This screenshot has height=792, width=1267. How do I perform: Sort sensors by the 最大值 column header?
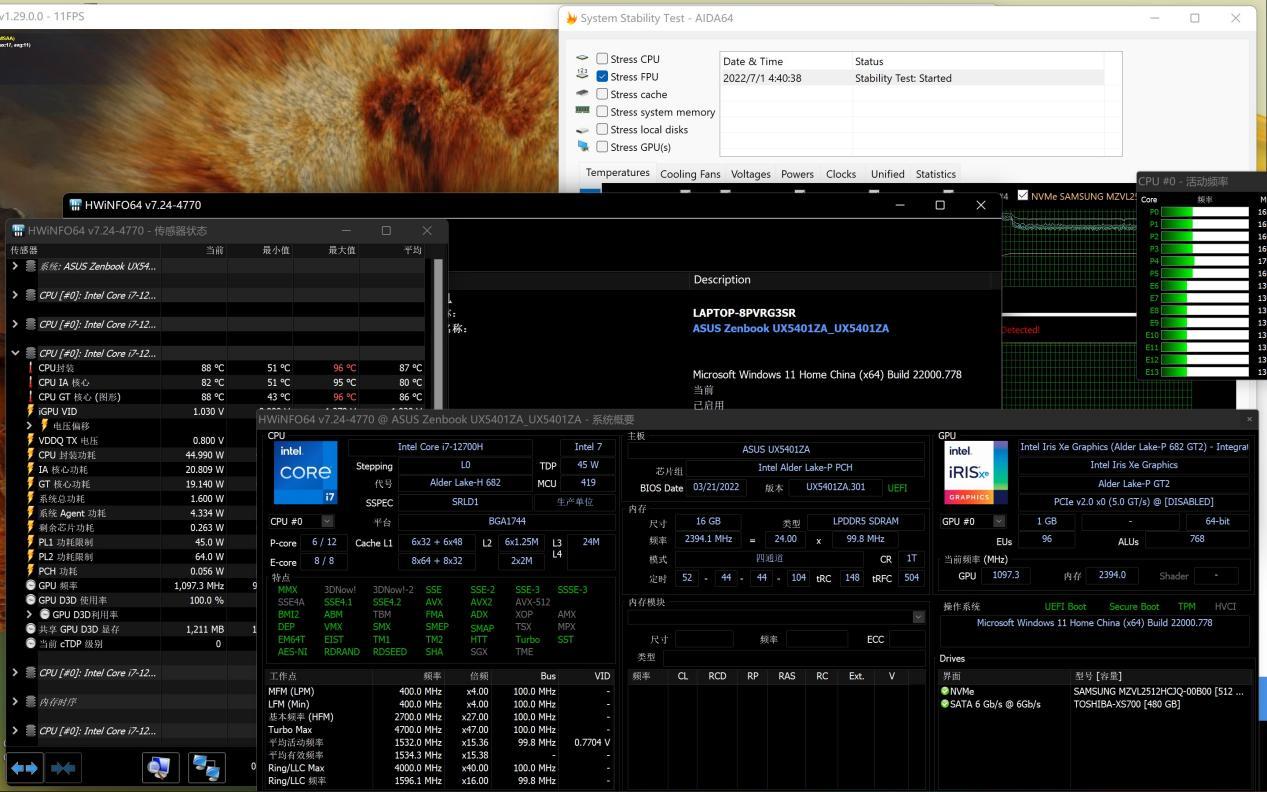342,250
